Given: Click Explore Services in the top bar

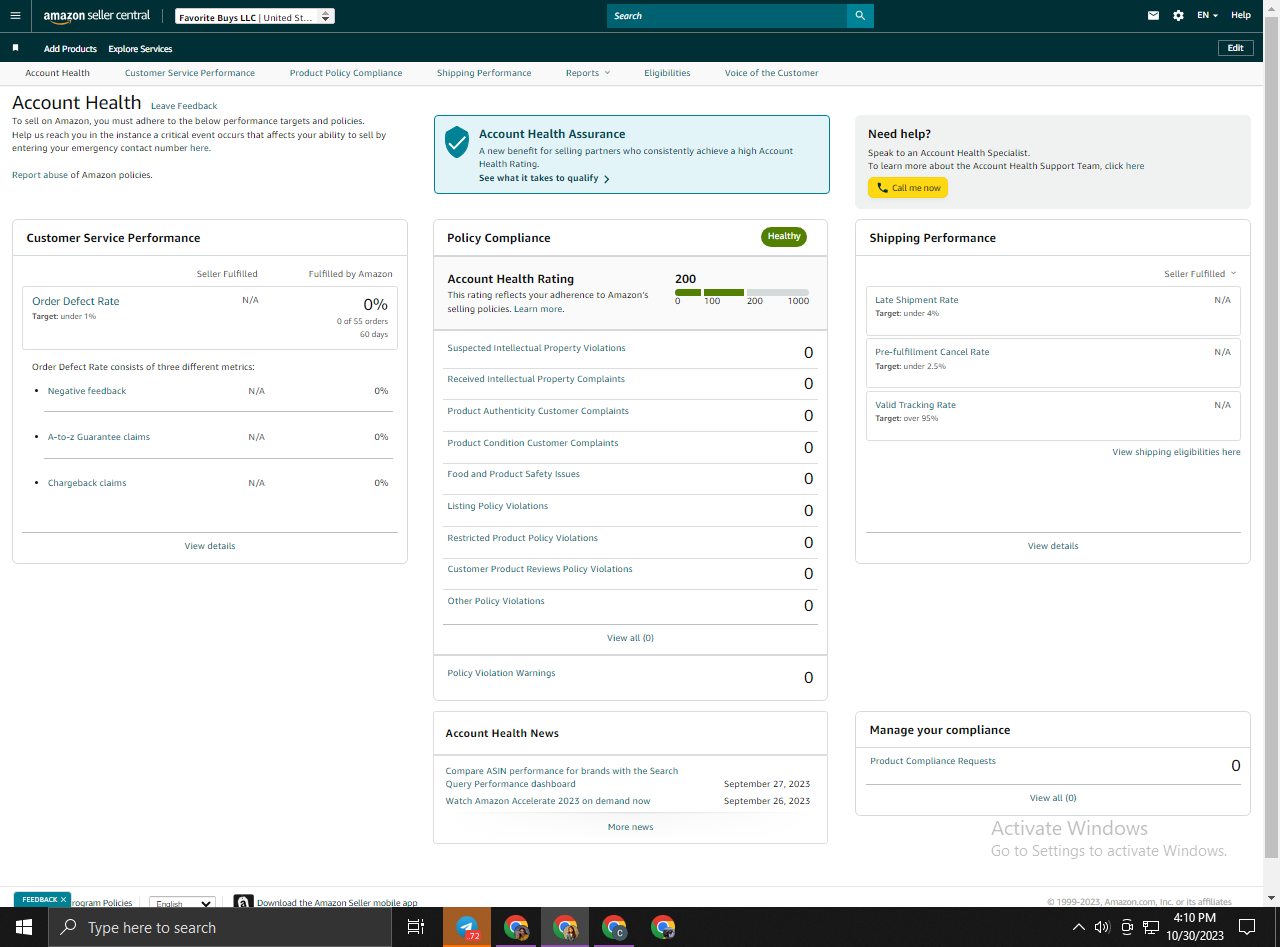Looking at the screenshot, I should [x=140, y=49].
